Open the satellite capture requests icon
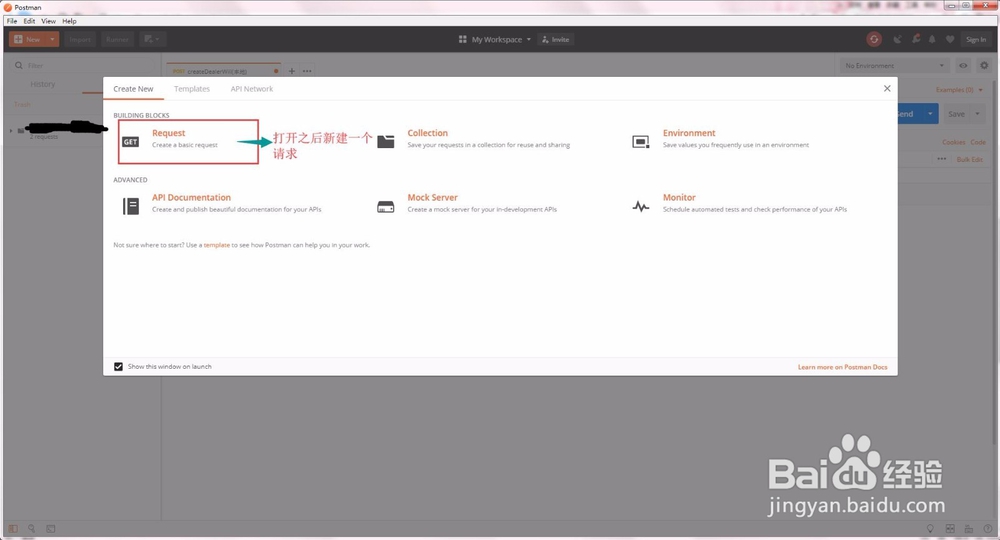 (897, 40)
